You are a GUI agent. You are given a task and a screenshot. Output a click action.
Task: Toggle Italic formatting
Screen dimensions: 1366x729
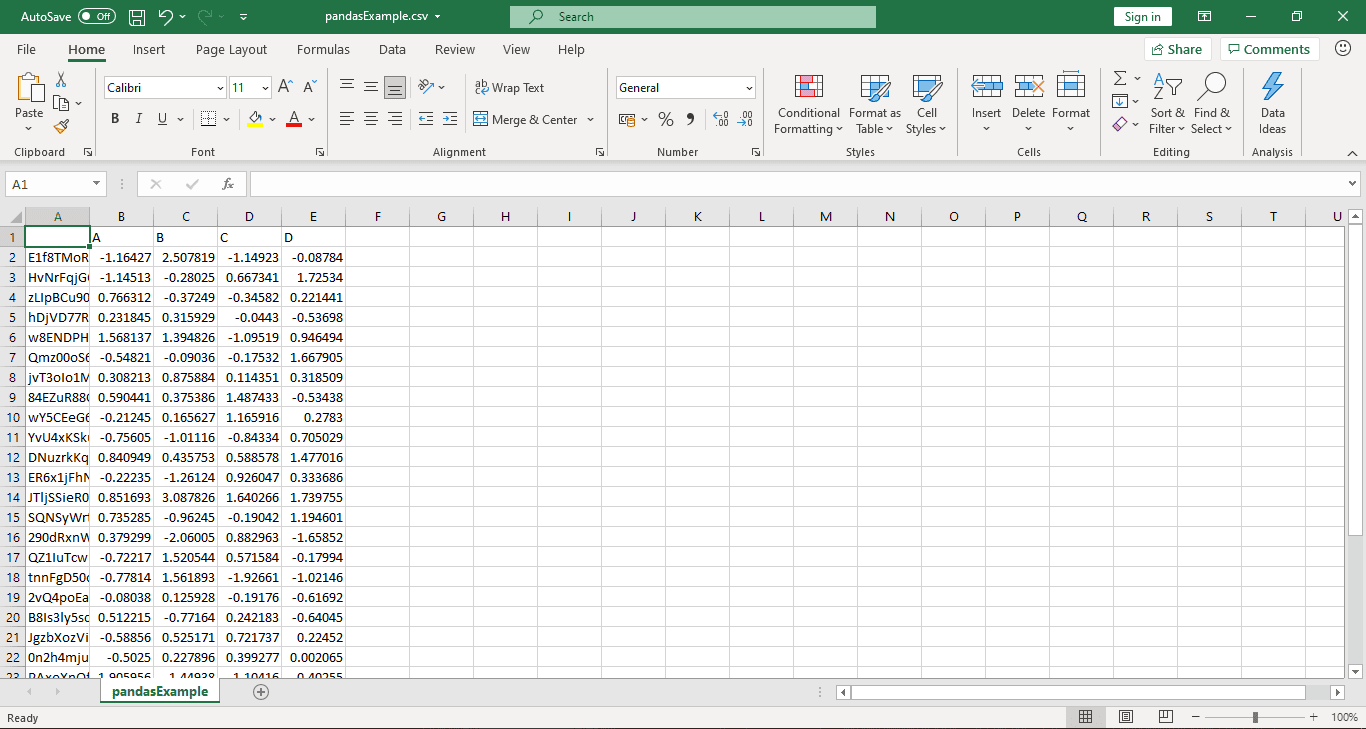click(139, 119)
